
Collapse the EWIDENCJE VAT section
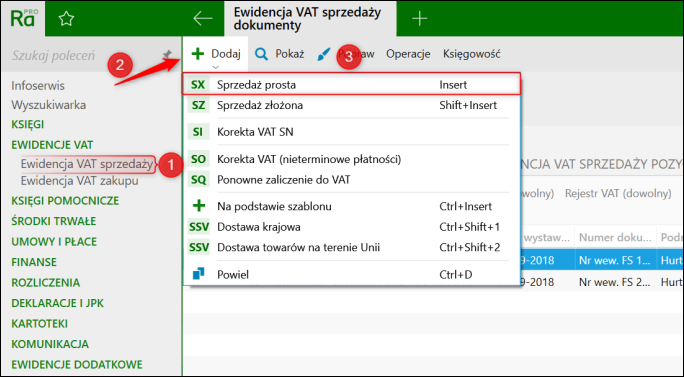point(52,145)
